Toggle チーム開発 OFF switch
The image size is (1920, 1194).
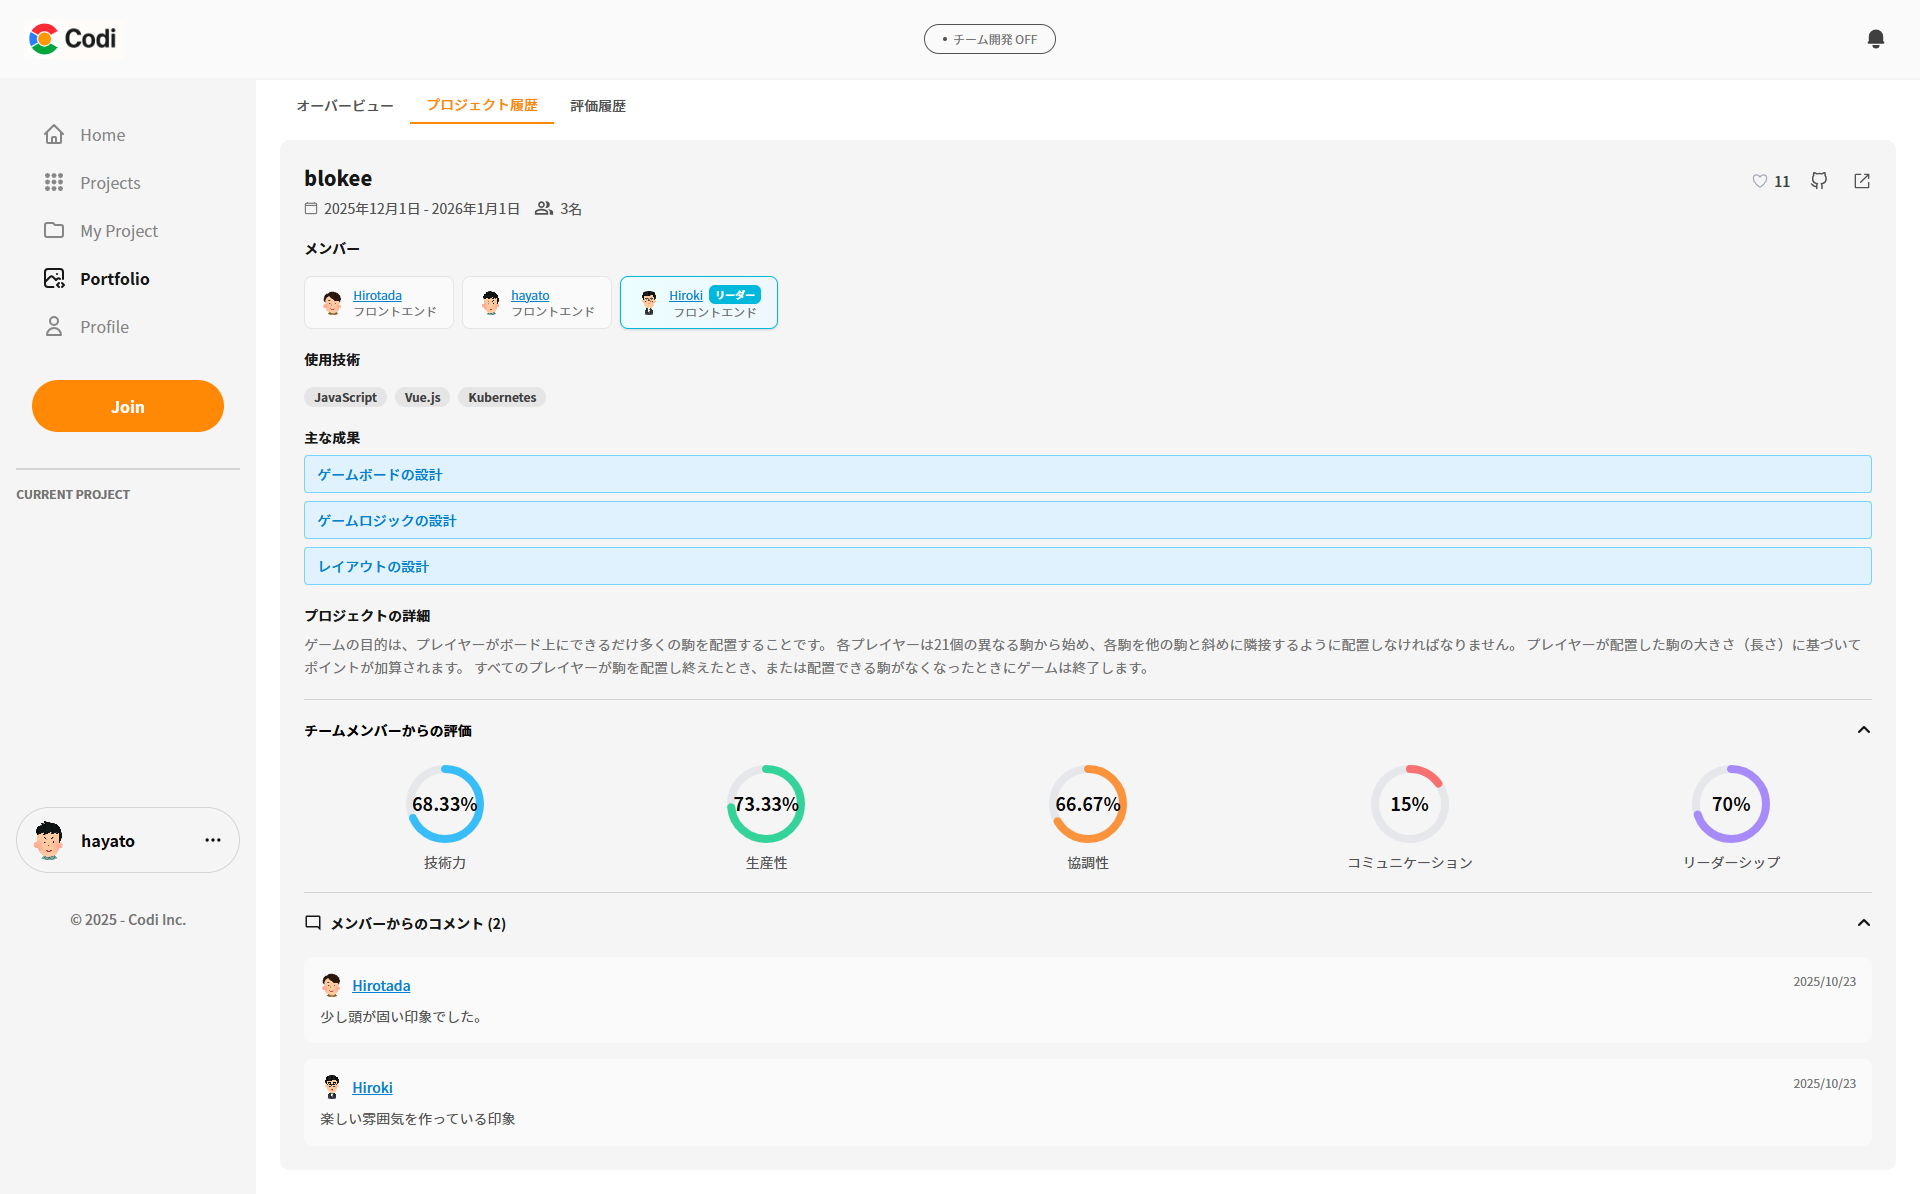tap(989, 39)
